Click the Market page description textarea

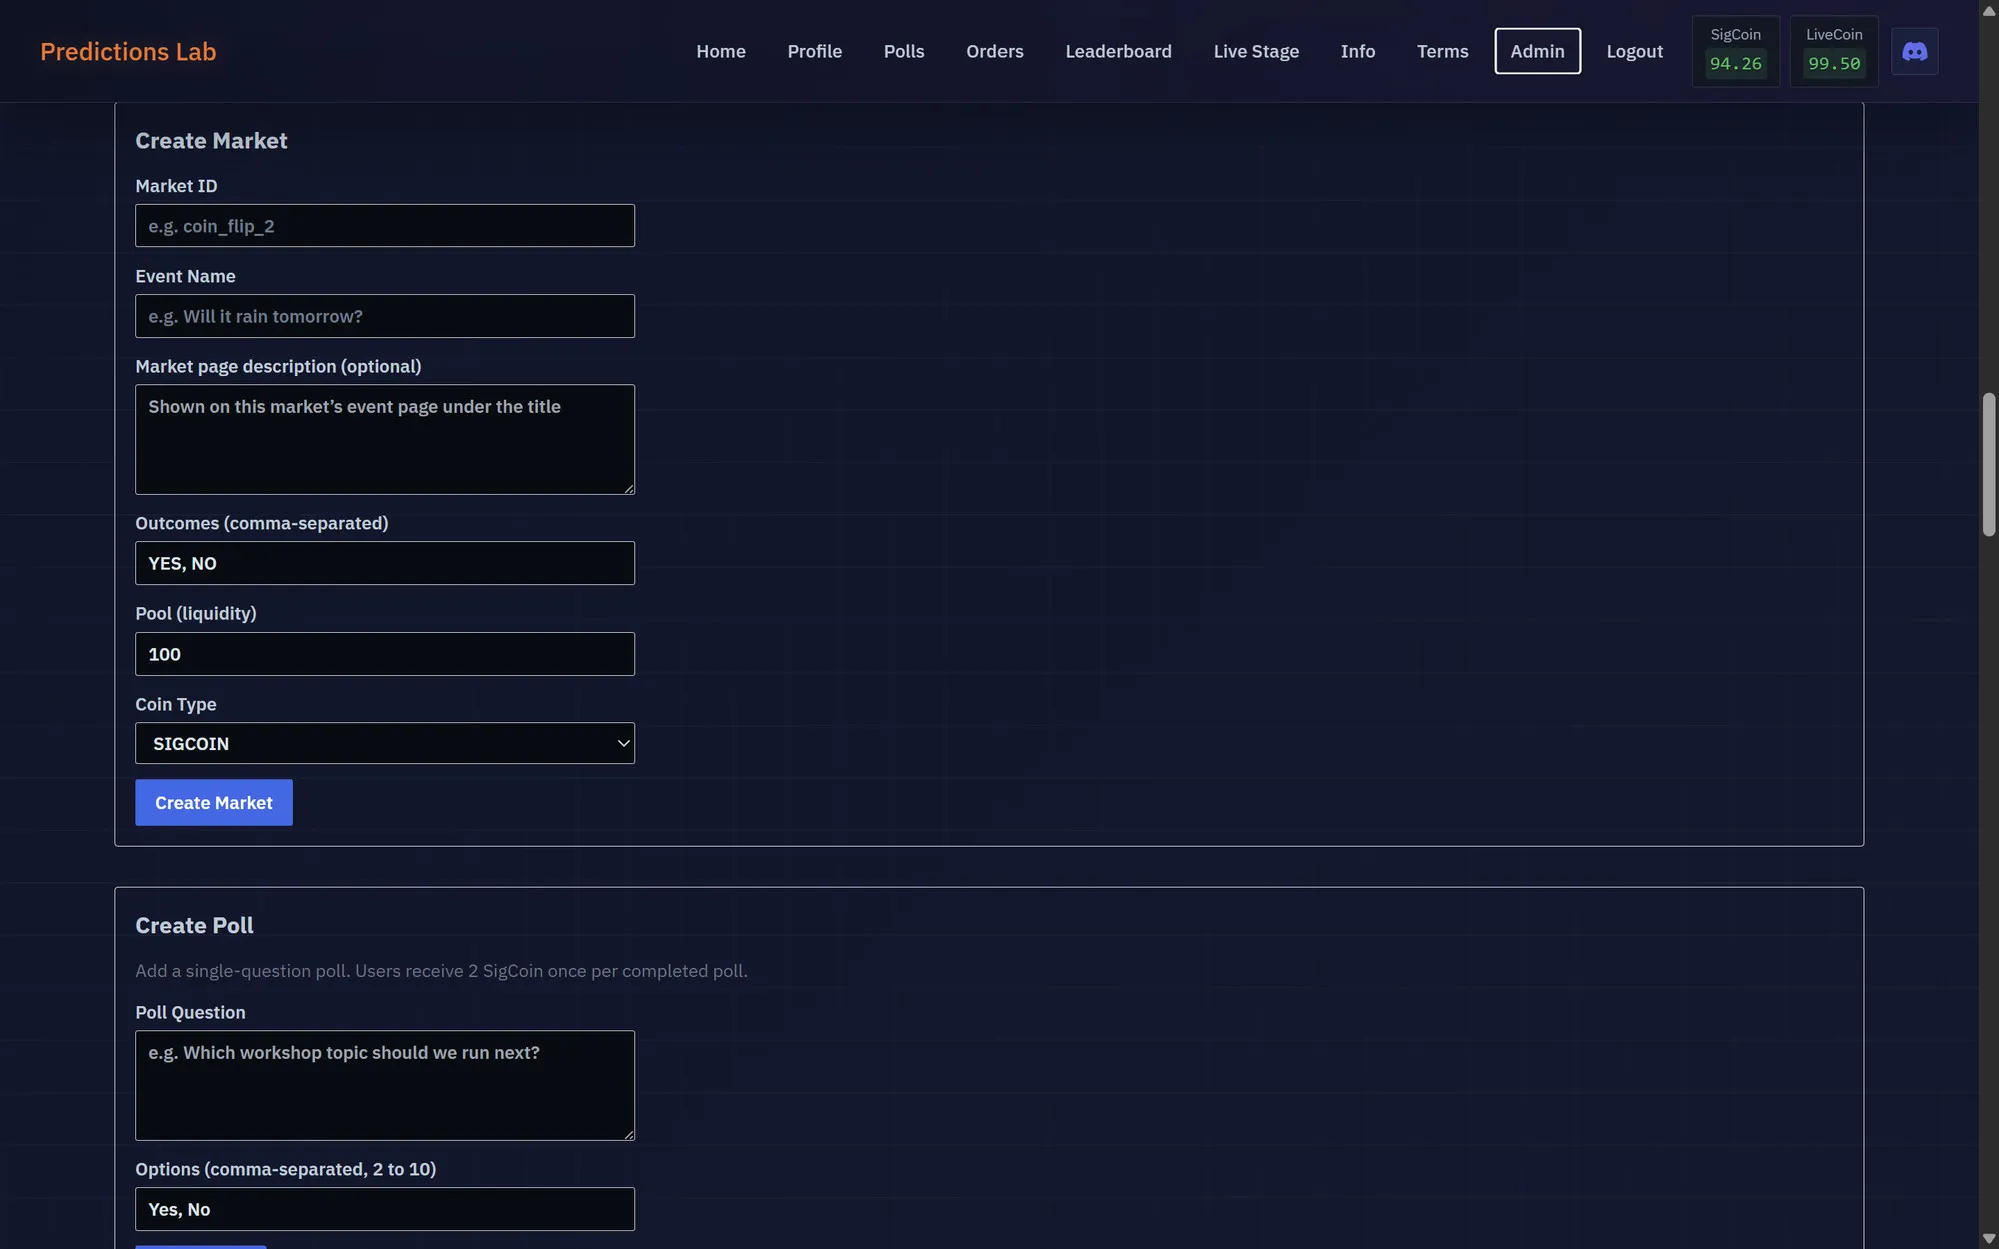385,439
